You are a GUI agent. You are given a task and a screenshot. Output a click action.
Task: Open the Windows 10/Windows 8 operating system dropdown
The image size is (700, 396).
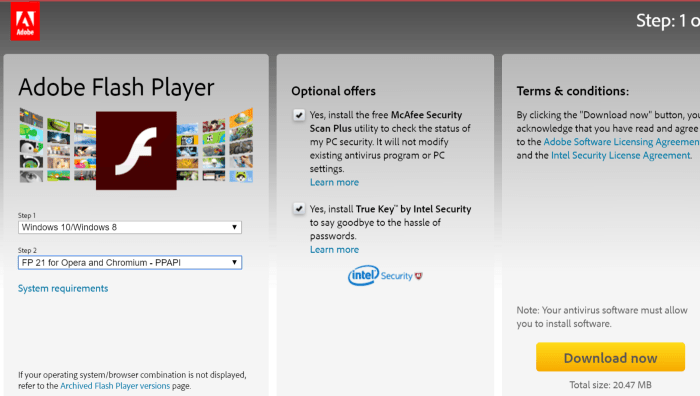coord(130,227)
